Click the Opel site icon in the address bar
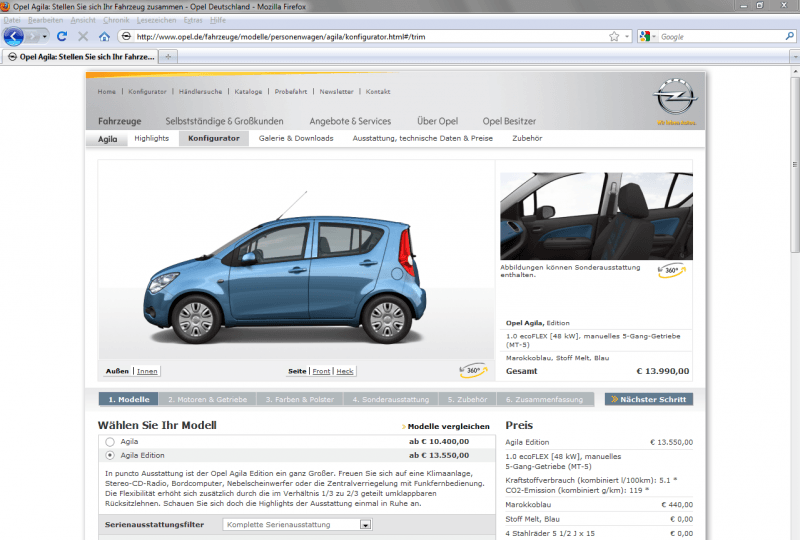Viewport: 800px width, 540px height. [x=126, y=36]
